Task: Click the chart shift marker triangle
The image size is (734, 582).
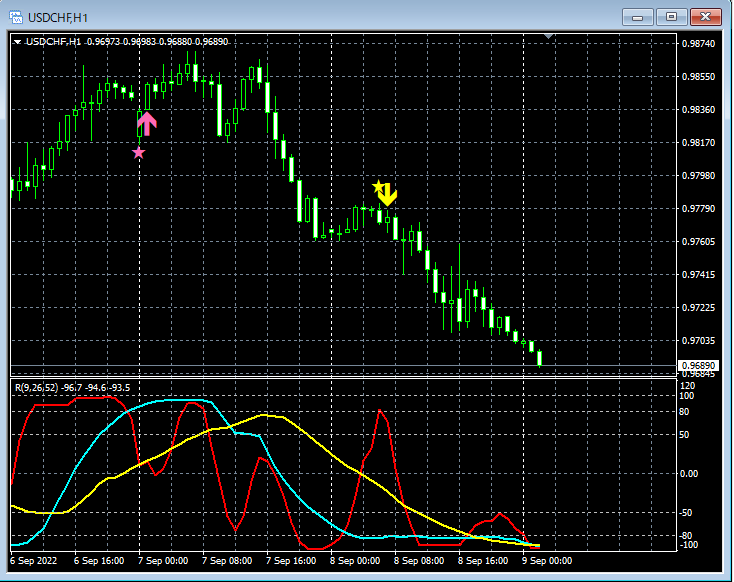Action: point(549,36)
